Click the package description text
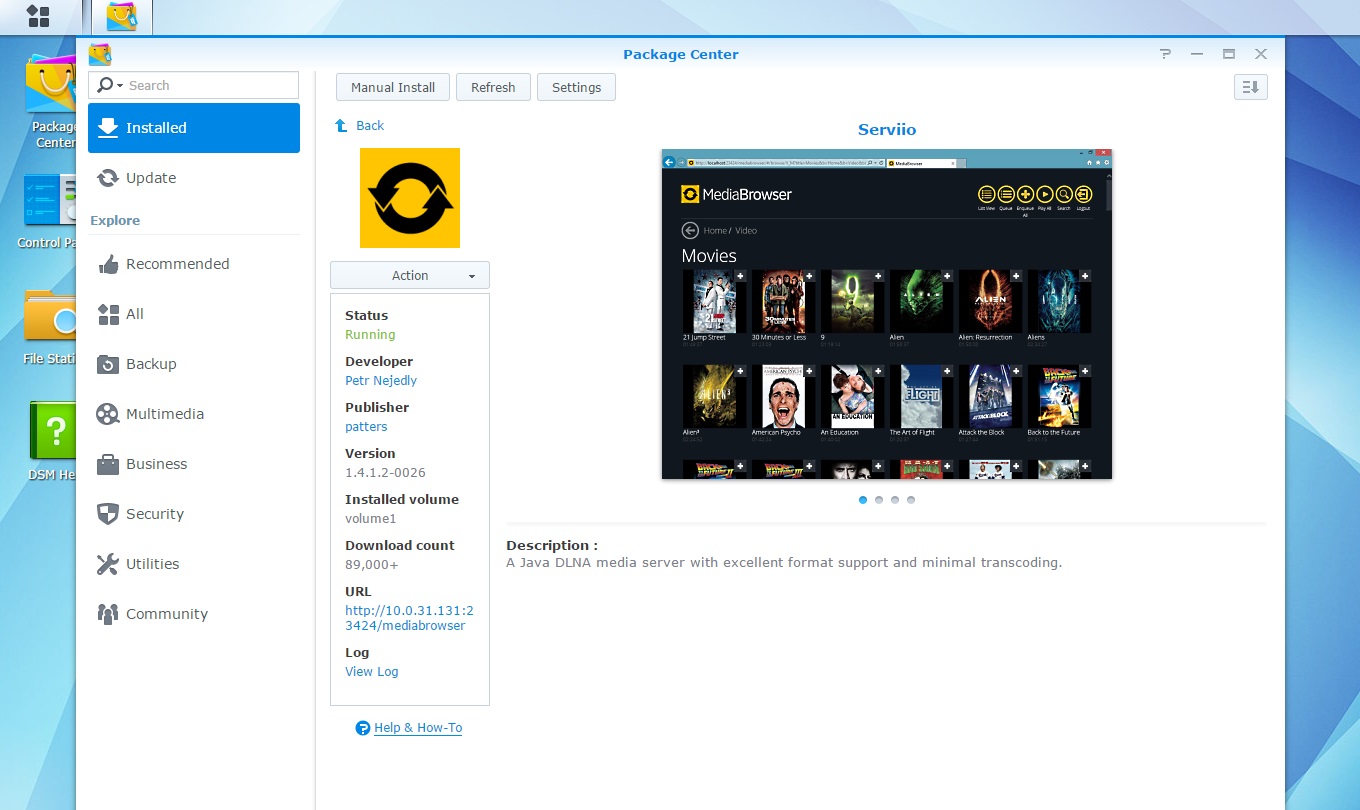The image size is (1360, 810). (784, 562)
